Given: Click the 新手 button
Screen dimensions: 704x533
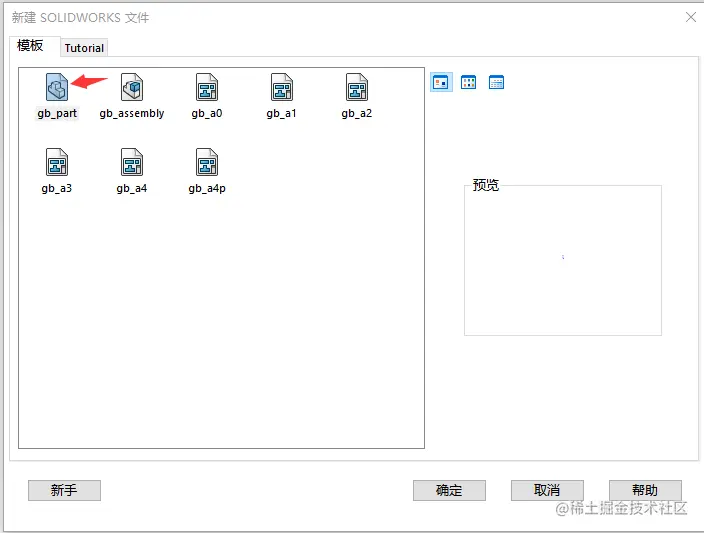Looking at the screenshot, I should coord(64,490).
